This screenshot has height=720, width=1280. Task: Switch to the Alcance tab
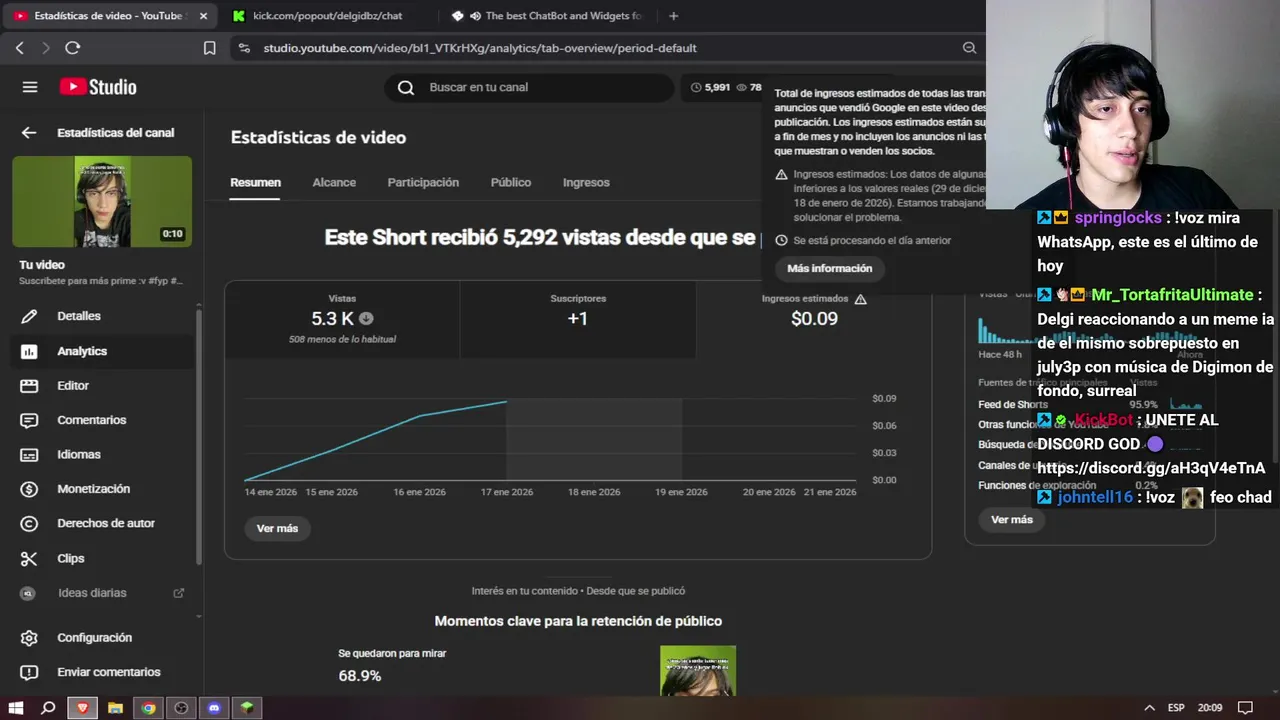(334, 183)
